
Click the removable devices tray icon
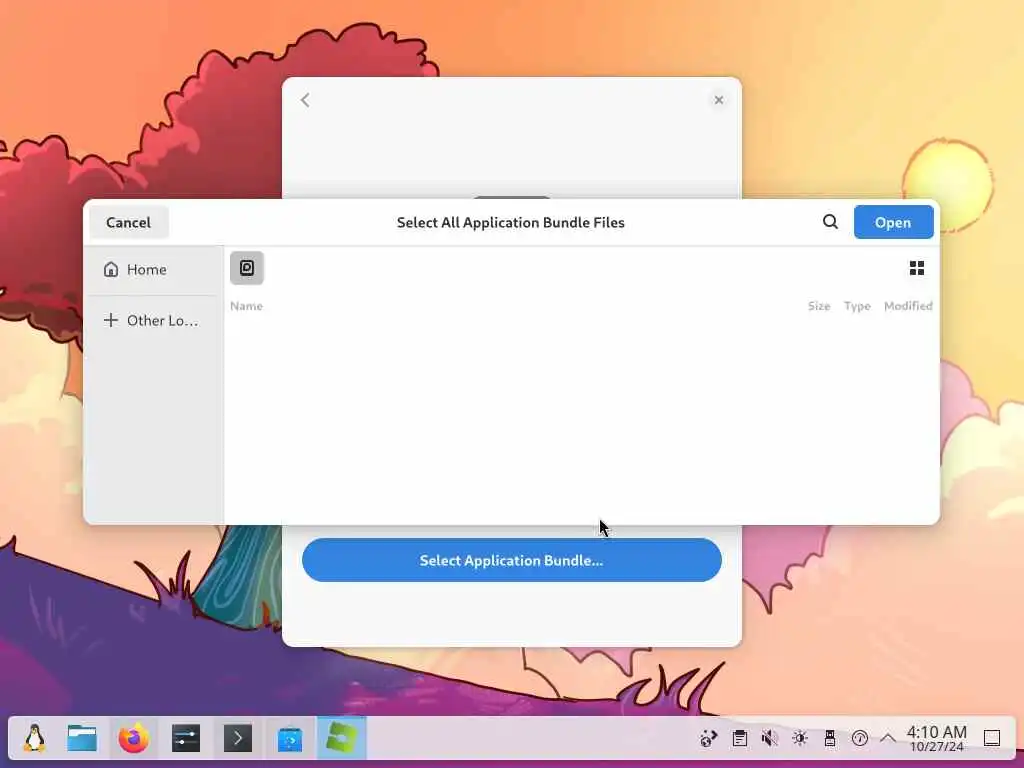click(x=830, y=739)
